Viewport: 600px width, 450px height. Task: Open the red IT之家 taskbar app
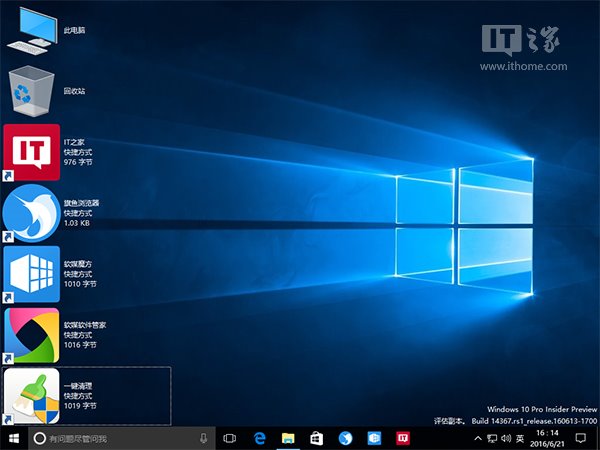[404, 438]
